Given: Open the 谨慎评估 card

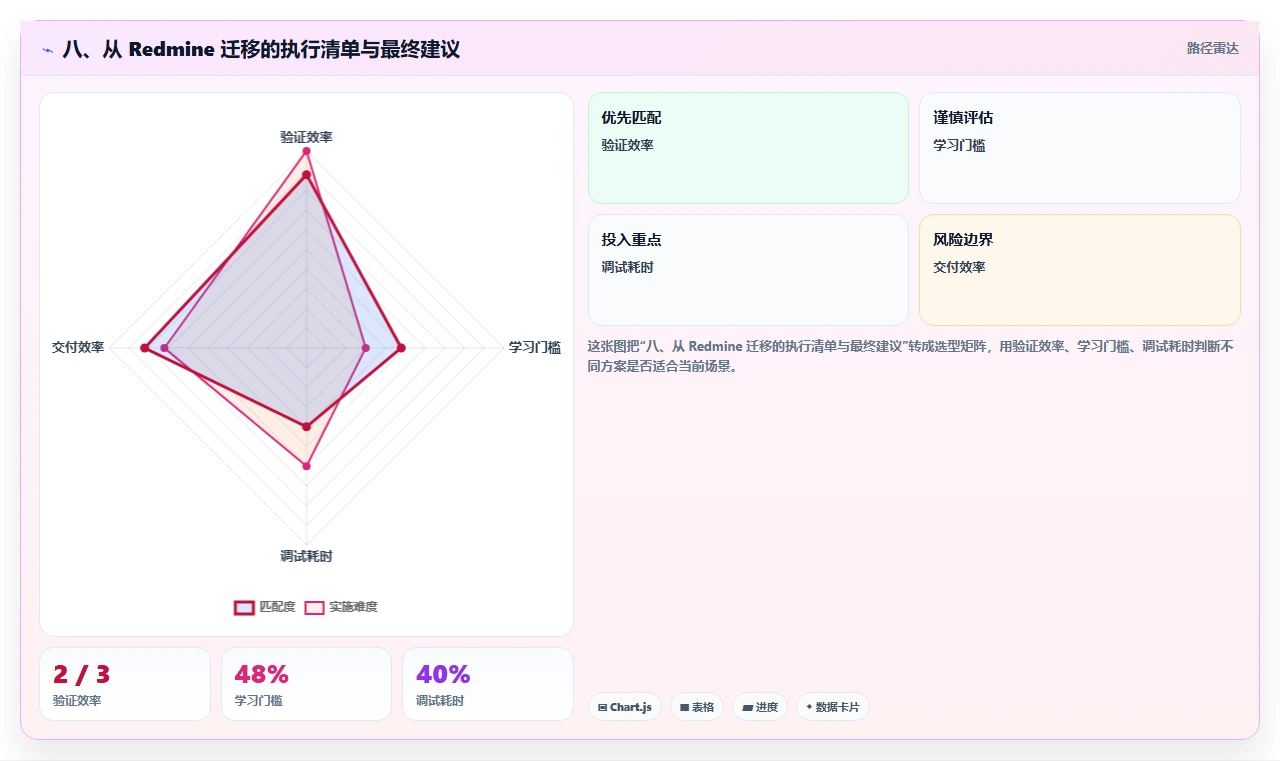Looking at the screenshot, I should coord(1080,148).
